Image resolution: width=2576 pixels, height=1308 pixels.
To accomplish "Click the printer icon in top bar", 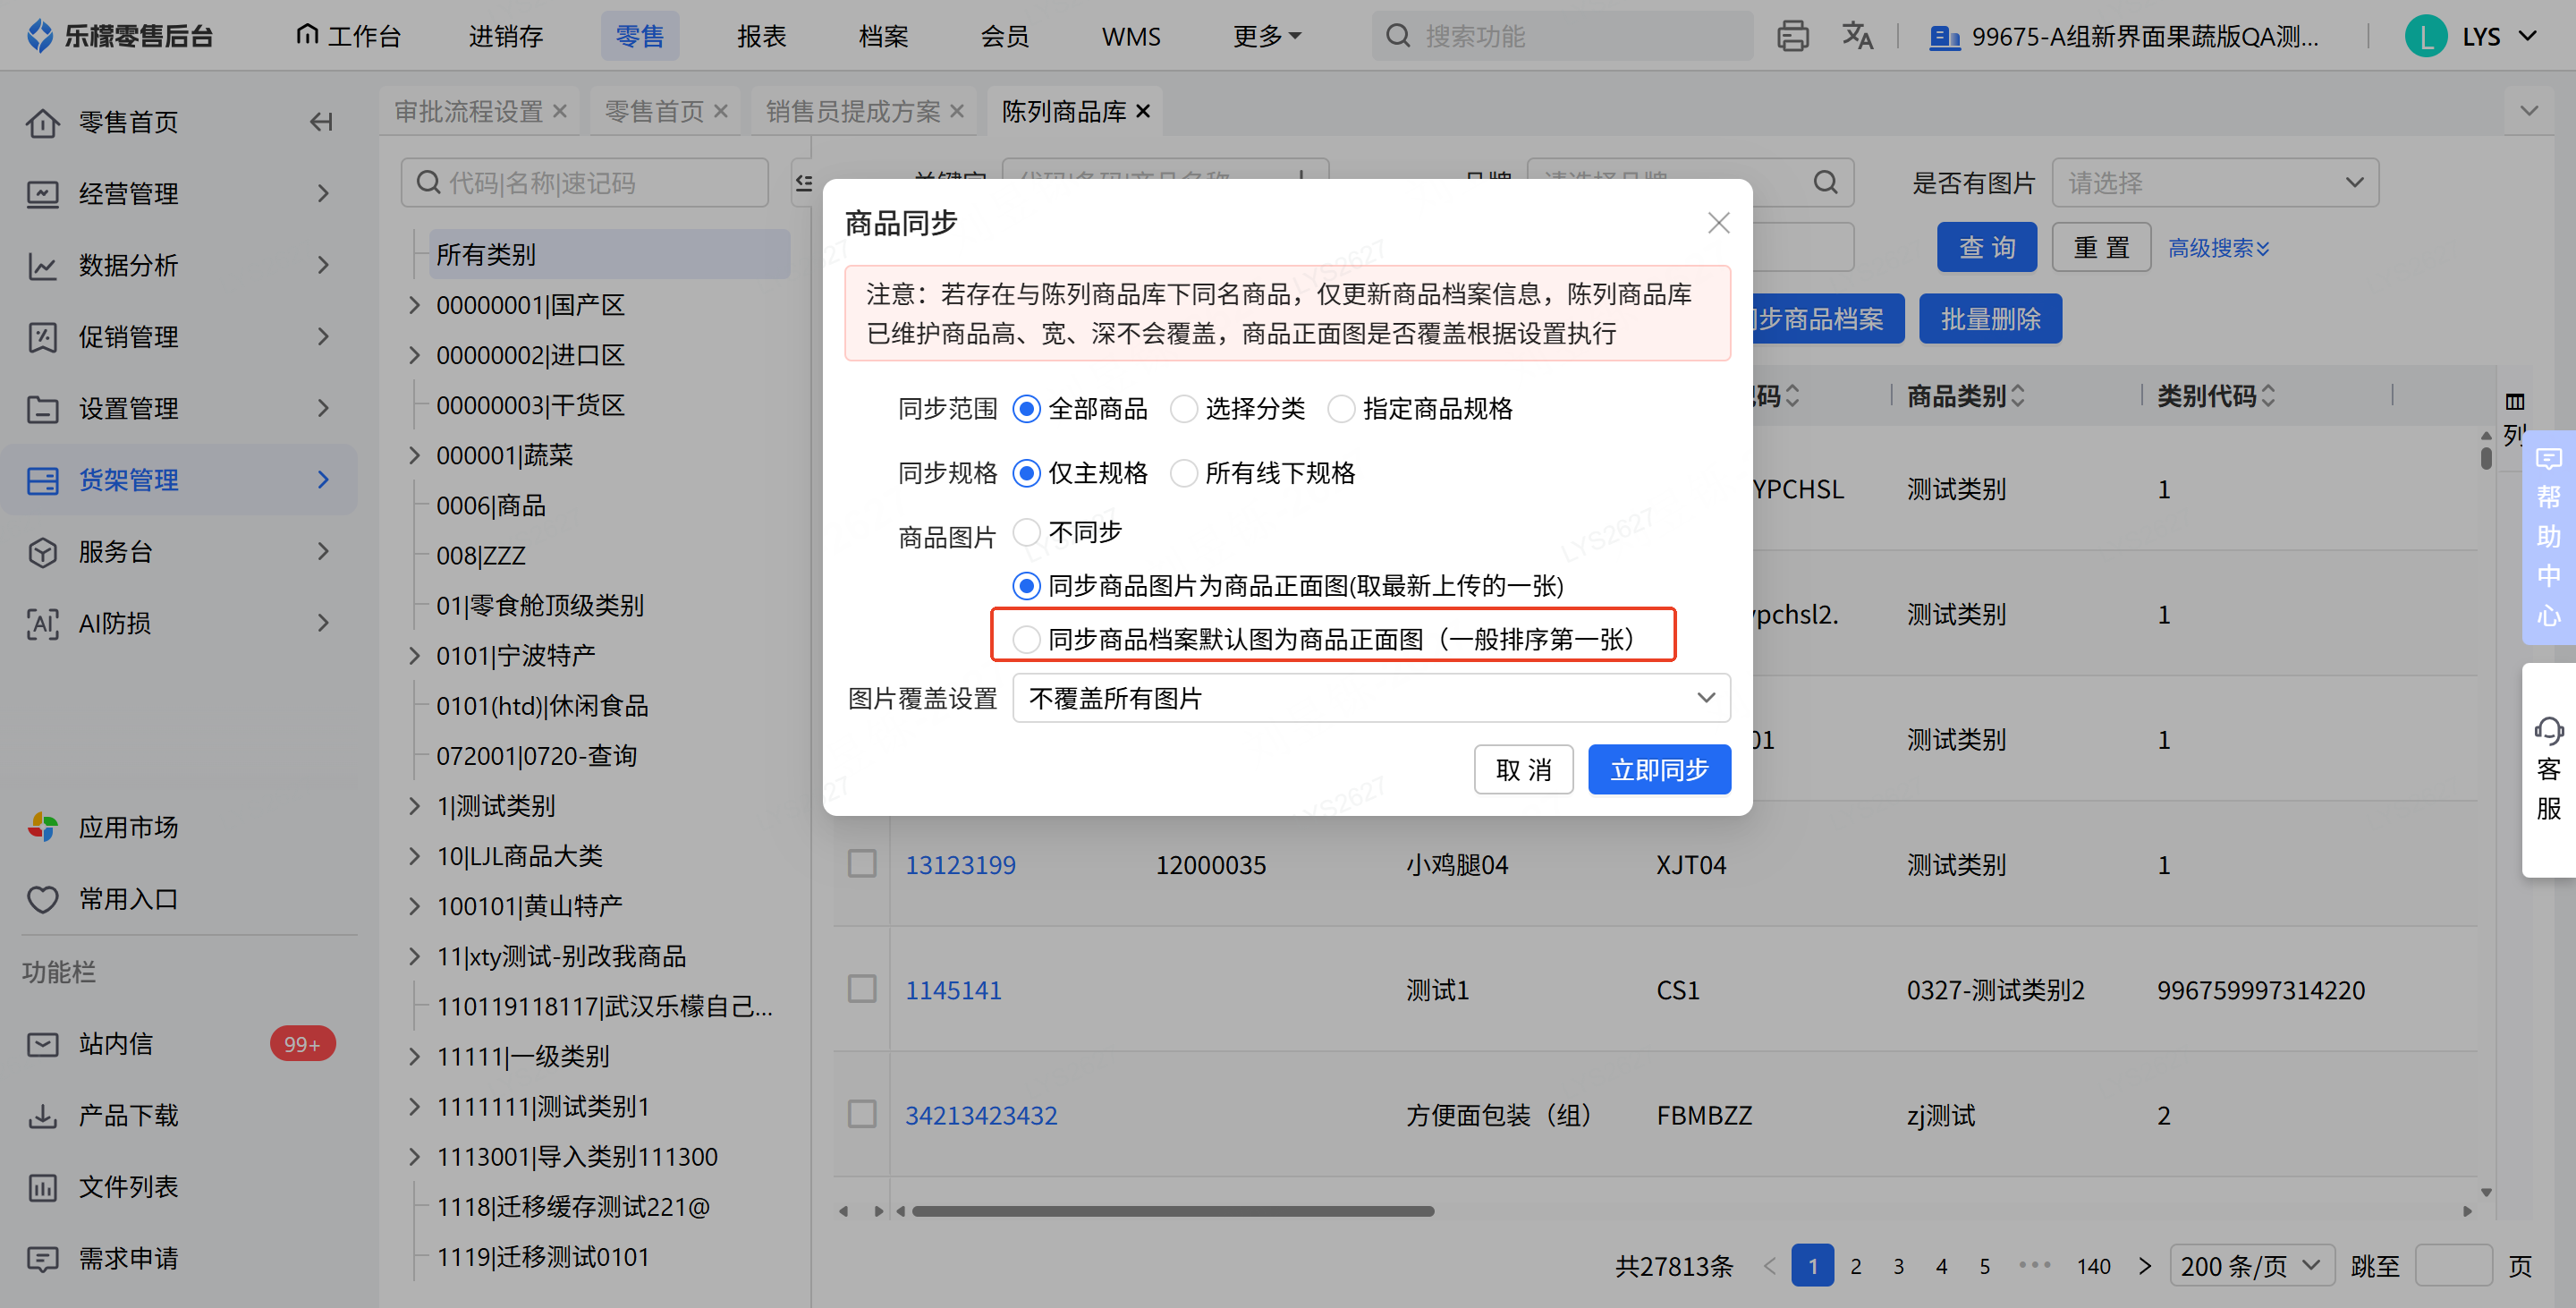I will point(1792,36).
